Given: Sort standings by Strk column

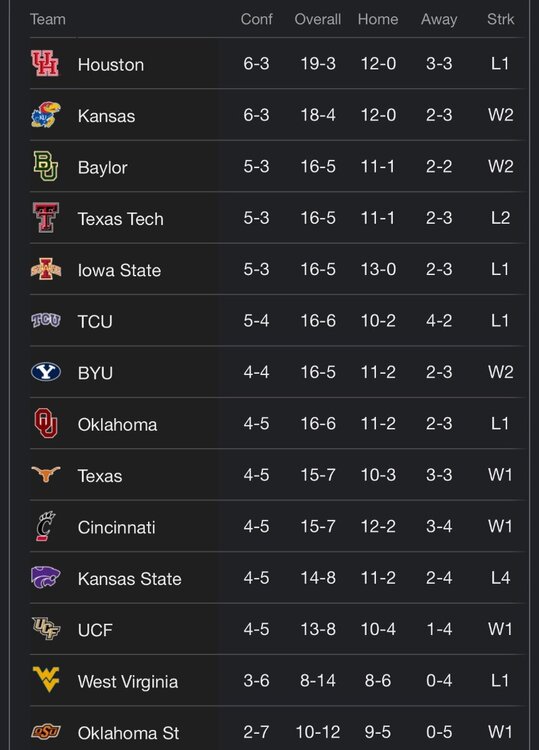Looking at the screenshot, I should (500, 19).
